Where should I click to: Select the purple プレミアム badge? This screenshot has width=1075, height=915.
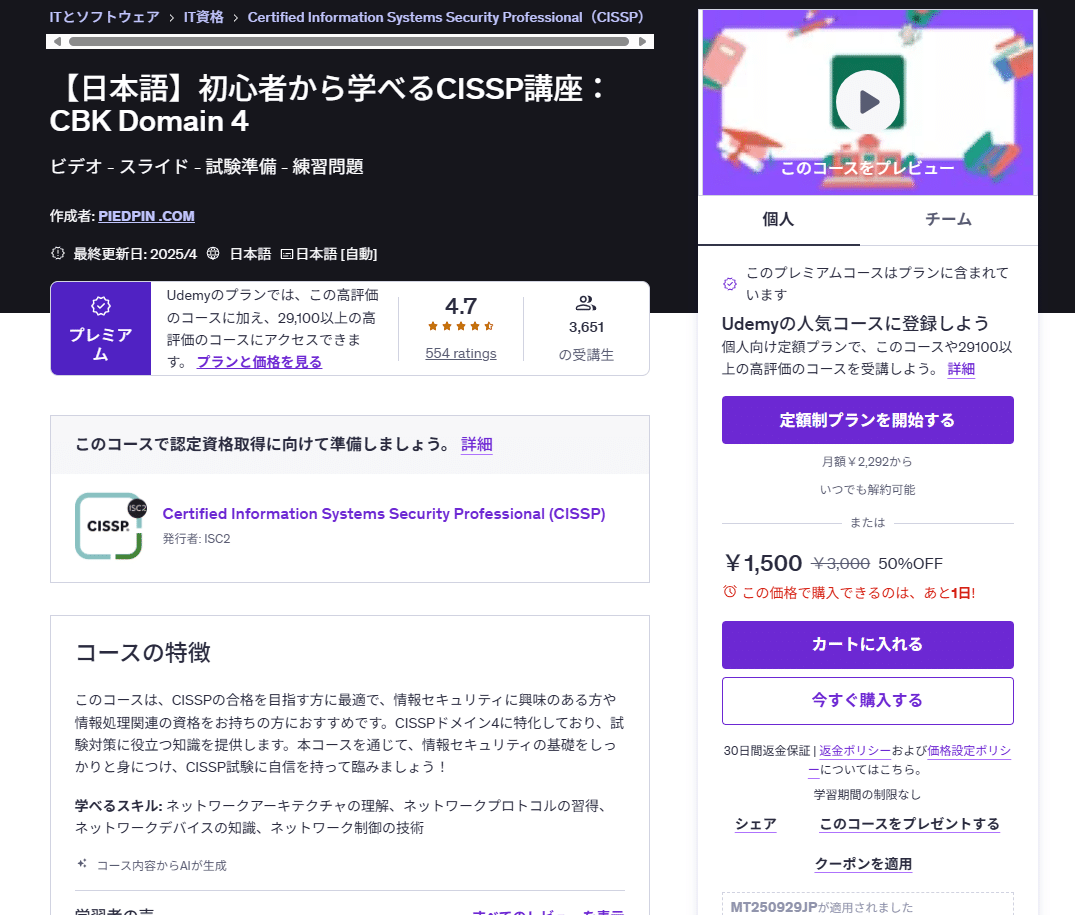point(100,328)
